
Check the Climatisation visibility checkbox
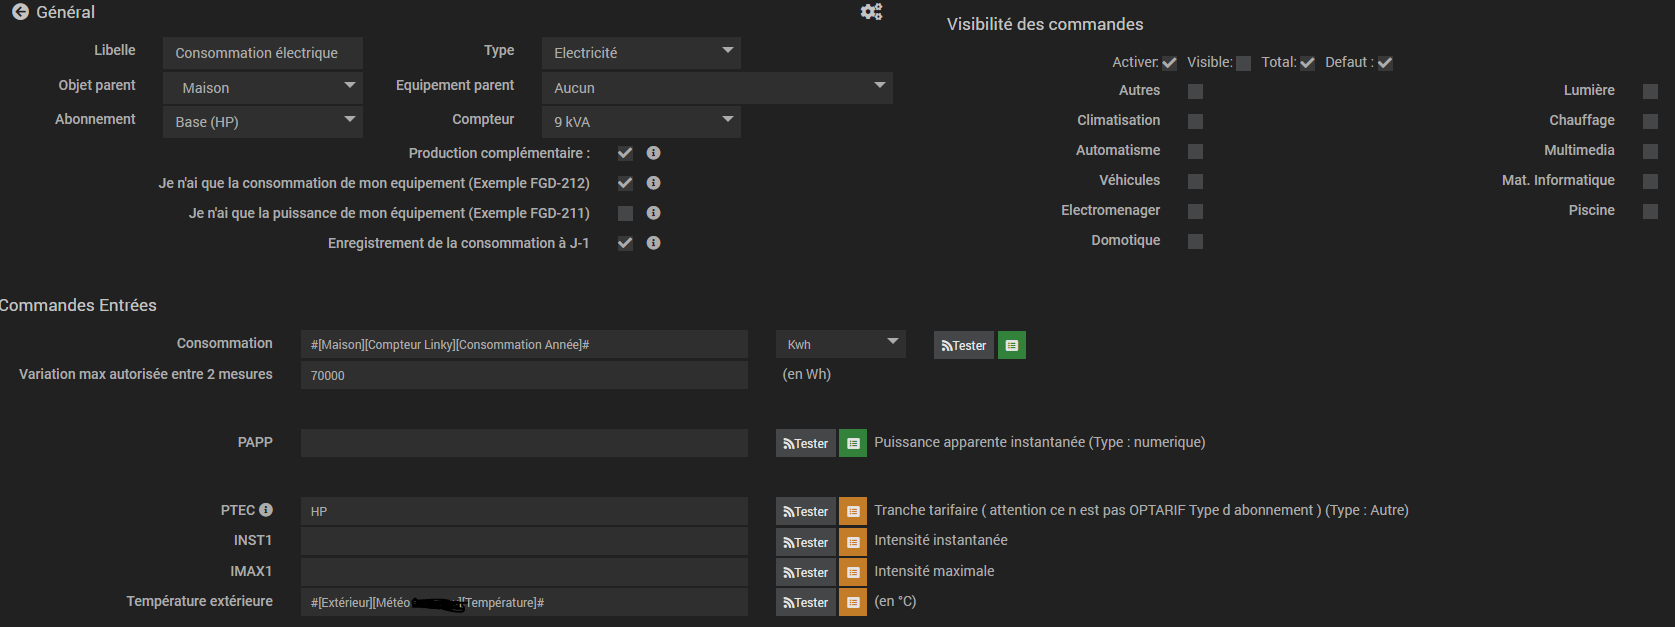pos(1195,121)
